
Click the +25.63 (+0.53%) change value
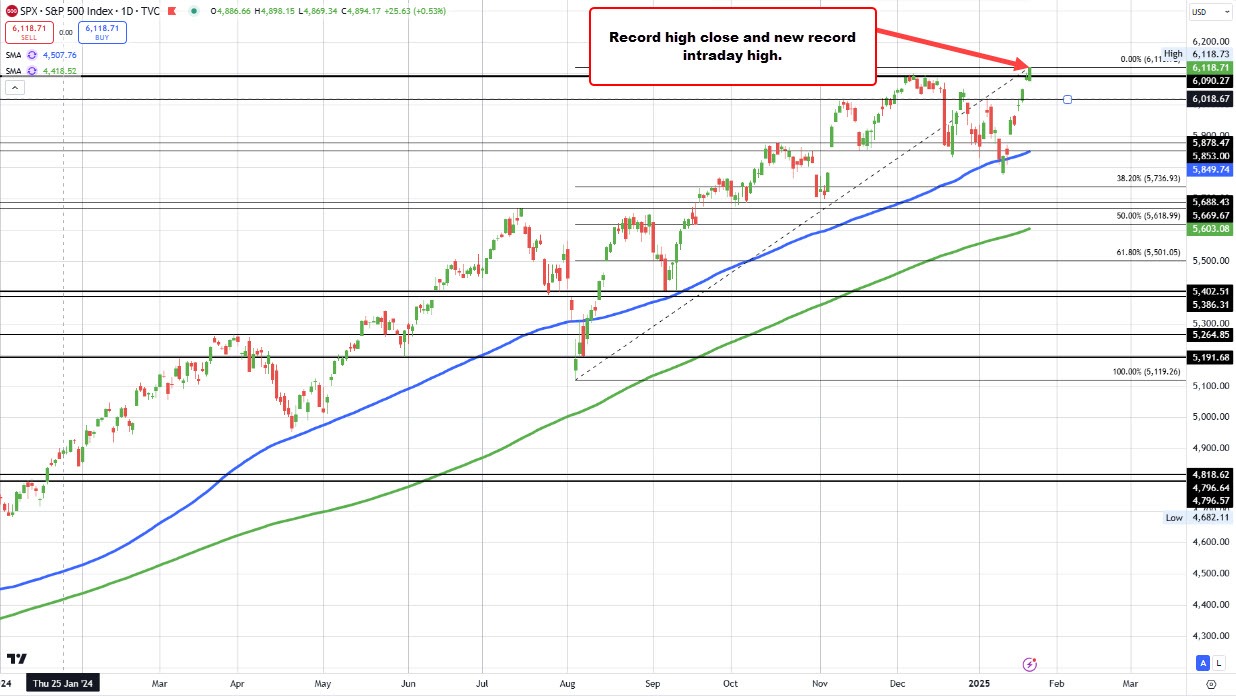click(x=415, y=11)
